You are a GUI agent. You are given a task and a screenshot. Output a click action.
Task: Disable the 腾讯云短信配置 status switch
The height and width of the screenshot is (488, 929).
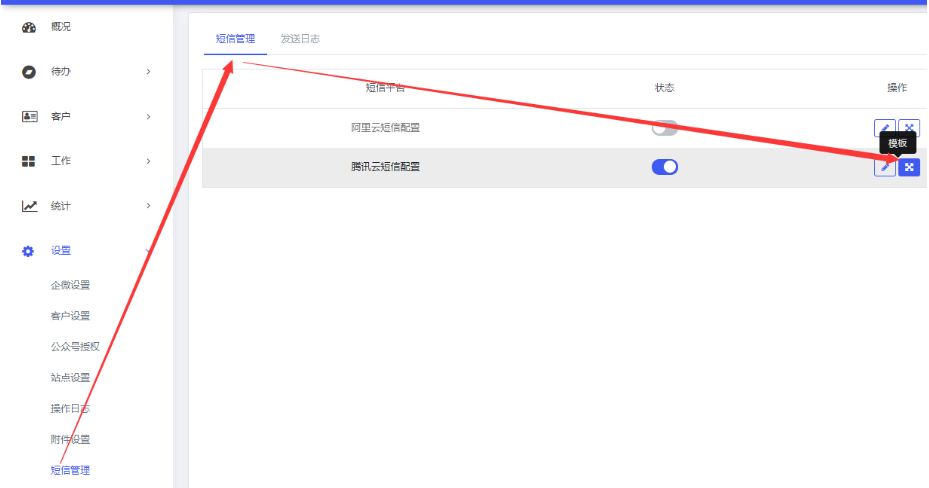[664, 167]
